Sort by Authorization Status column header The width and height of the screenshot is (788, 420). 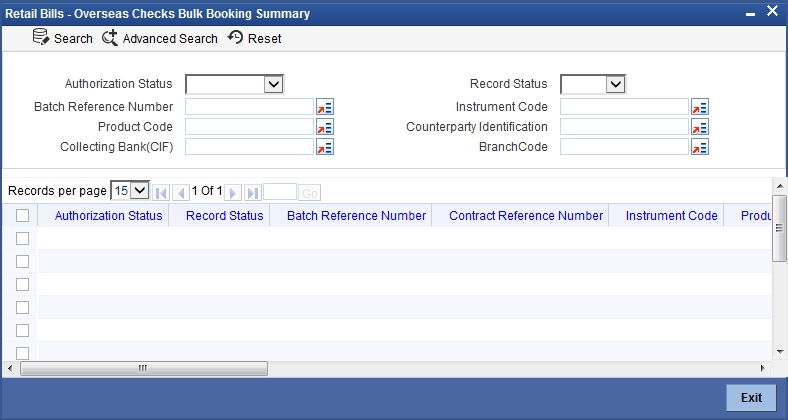[109, 216]
